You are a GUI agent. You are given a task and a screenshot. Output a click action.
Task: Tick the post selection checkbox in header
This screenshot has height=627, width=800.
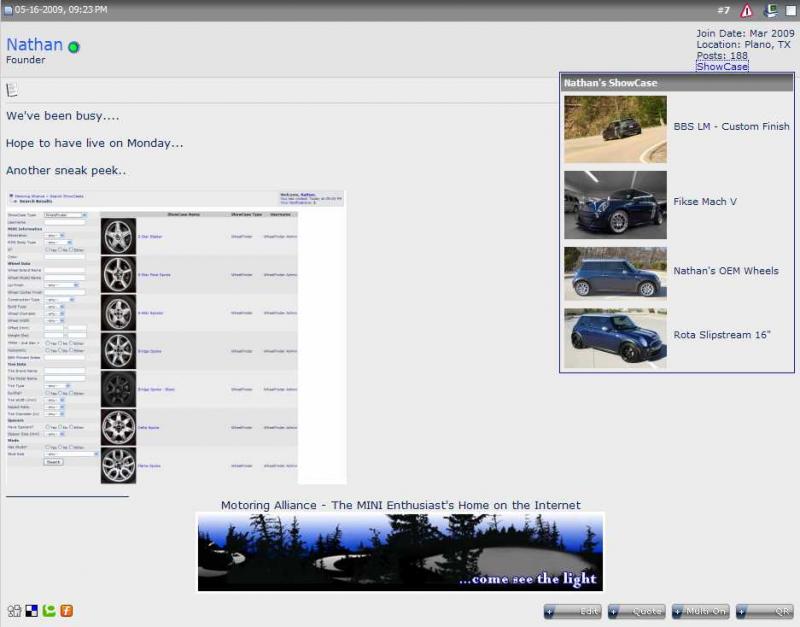point(791,10)
